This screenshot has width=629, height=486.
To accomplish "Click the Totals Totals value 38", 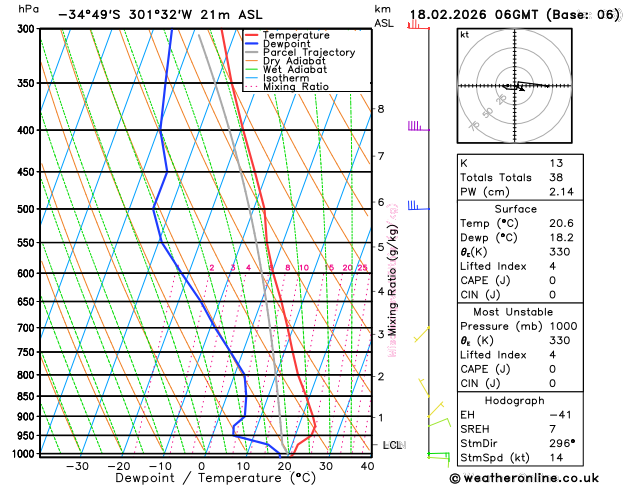I will click(556, 177).
